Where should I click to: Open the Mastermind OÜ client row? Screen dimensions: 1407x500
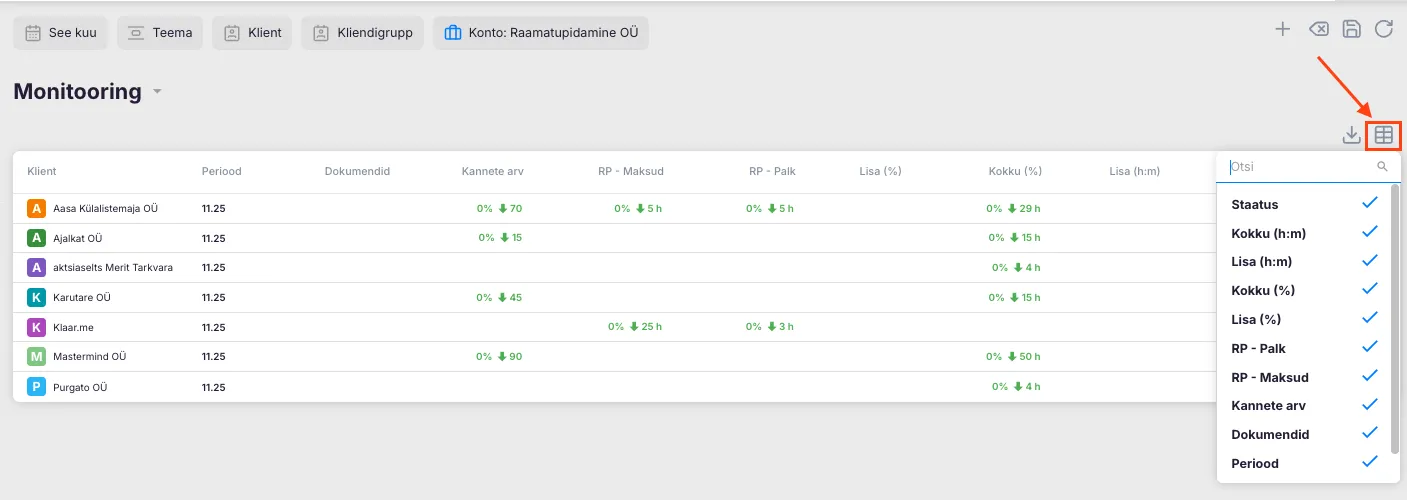pos(89,357)
